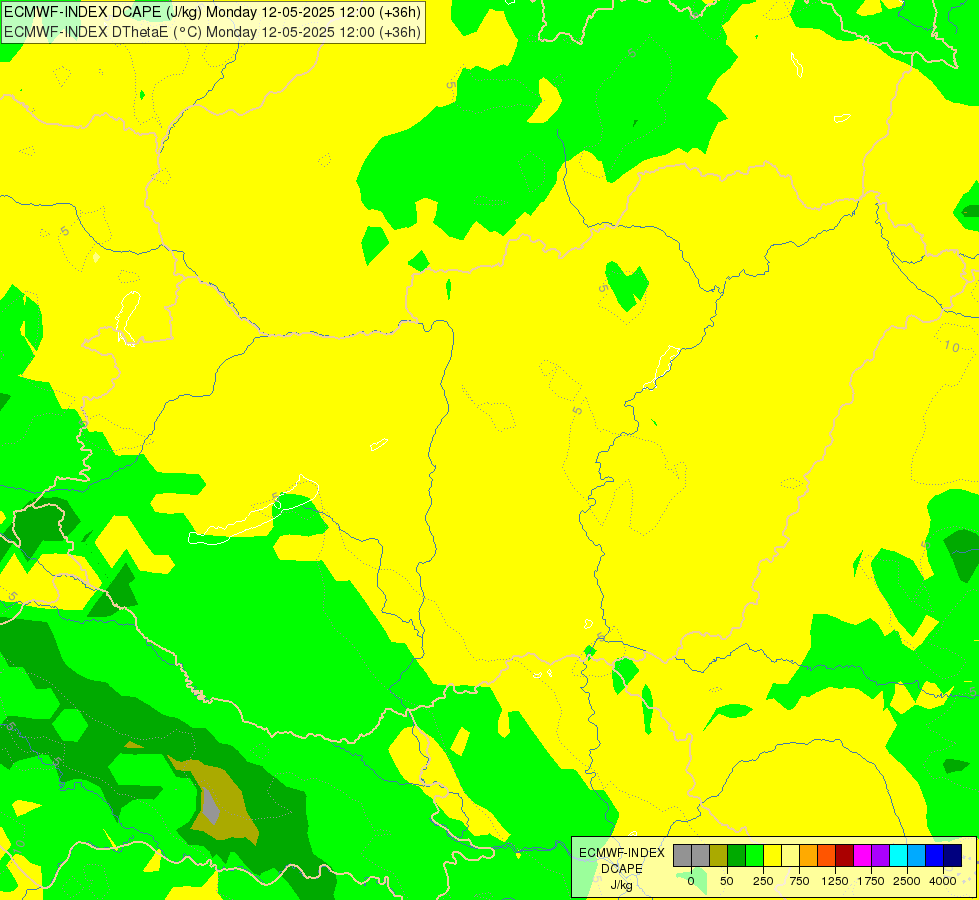979x900 pixels.
Task: Pick the pale yellow legend swatch before 750
Action: pyautogui.click(x=790, y=856)
